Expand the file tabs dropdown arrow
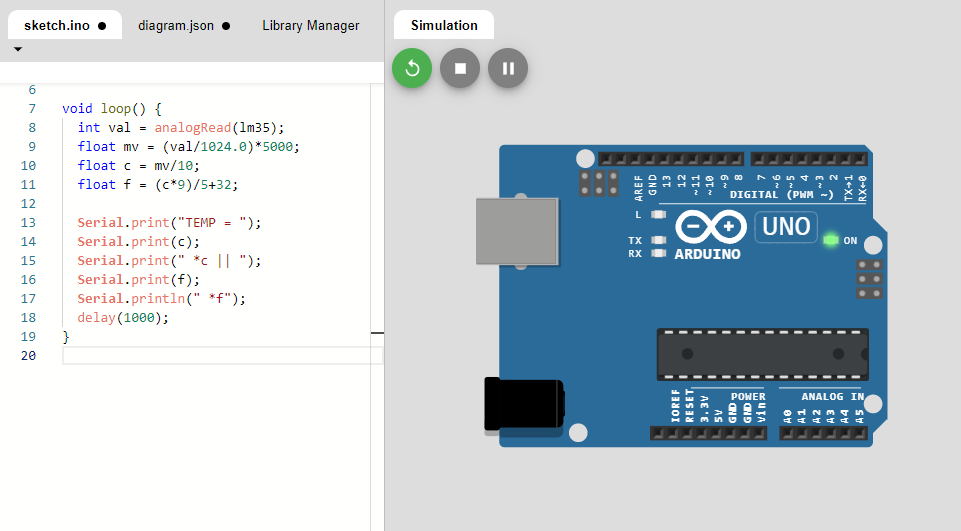The image size is (961, 531). point(18,49)
